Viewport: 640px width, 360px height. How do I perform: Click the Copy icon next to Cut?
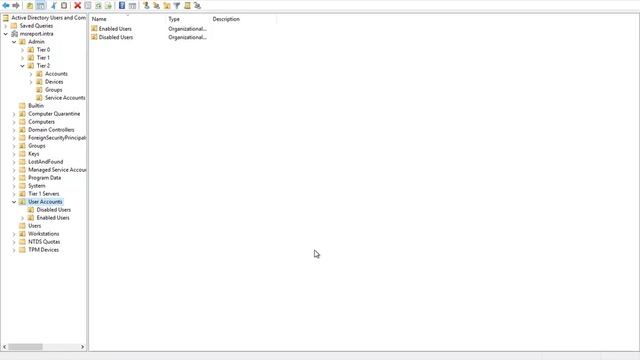coord(64,6)
